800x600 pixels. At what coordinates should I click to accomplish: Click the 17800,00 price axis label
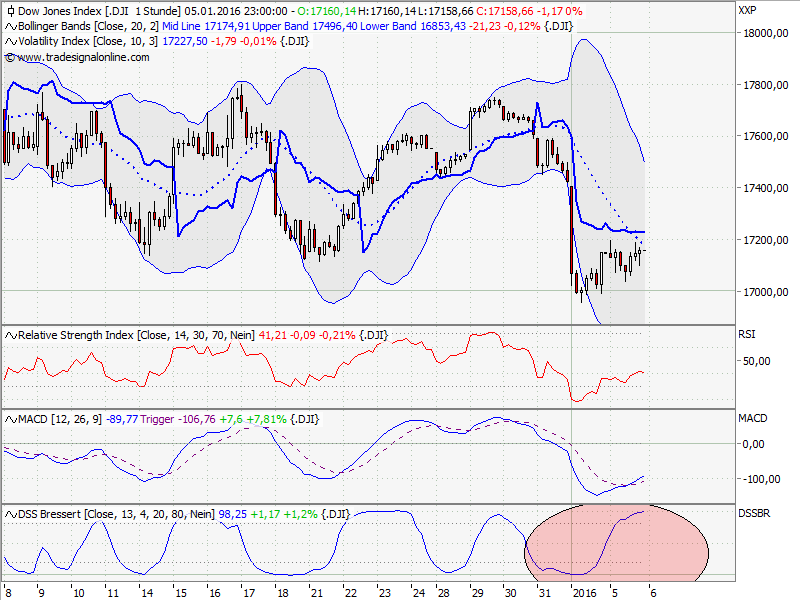tap(766, 85)
